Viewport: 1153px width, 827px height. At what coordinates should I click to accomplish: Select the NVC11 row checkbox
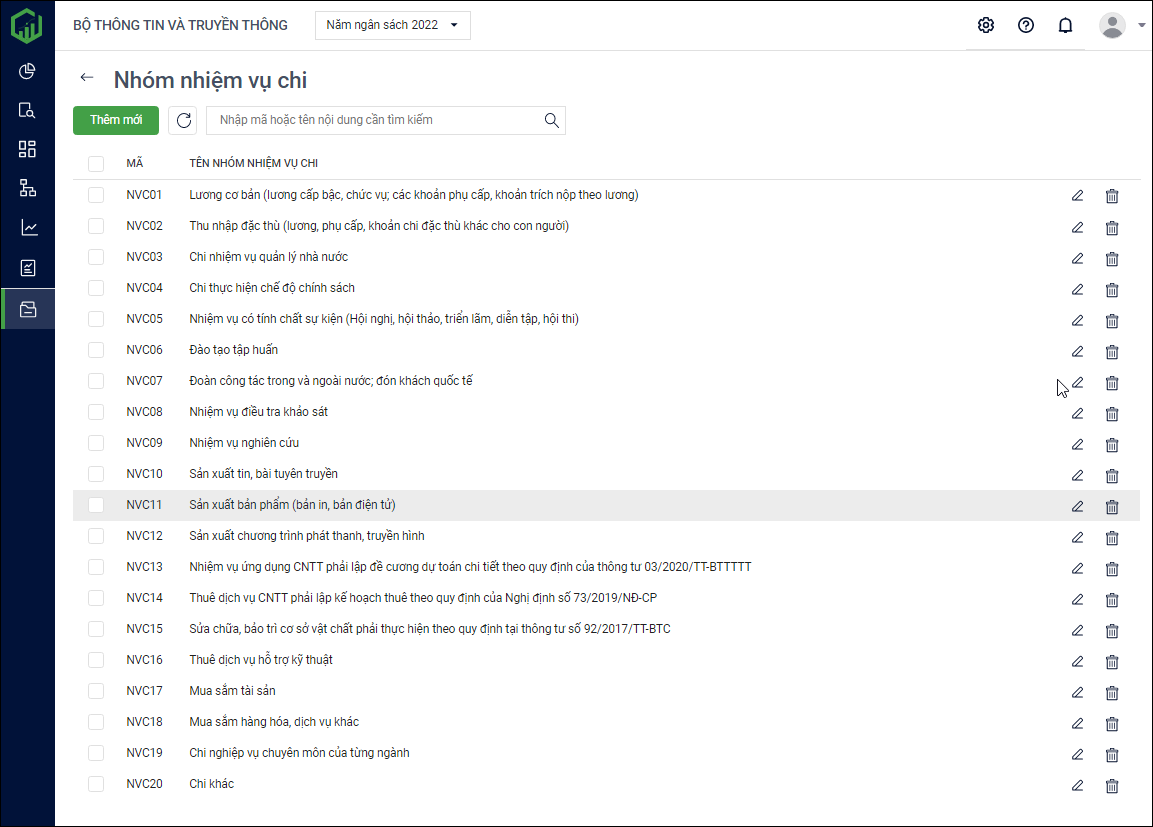[96, 505]
